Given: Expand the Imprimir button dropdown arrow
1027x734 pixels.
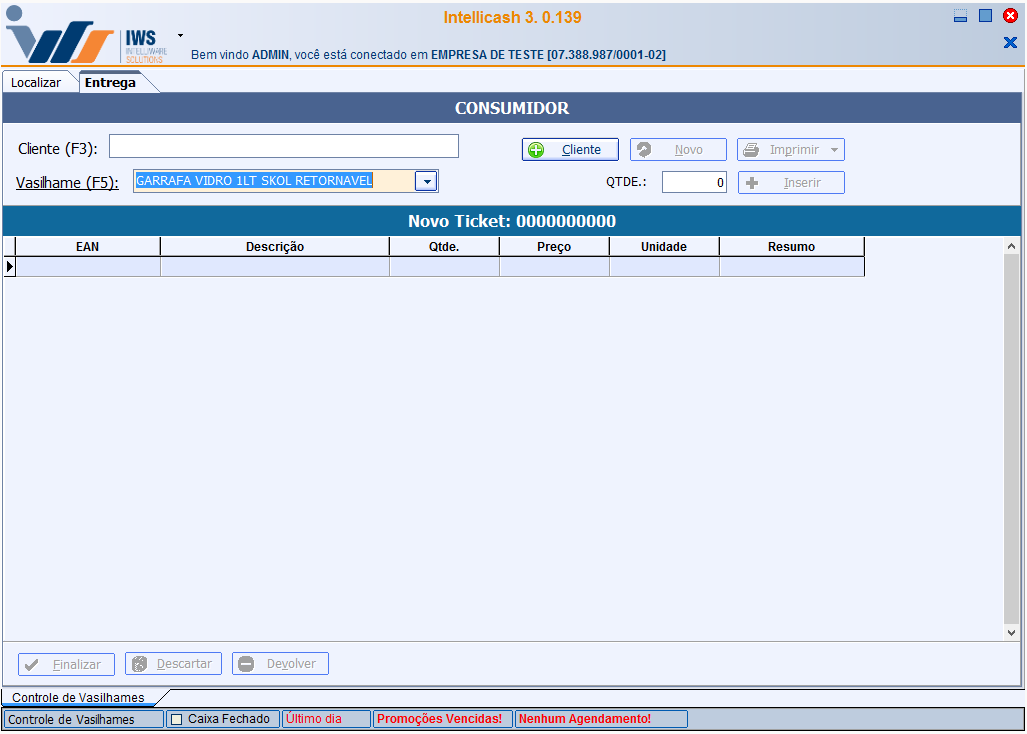Looking at the screenshot, I should (x=834, y=150).
